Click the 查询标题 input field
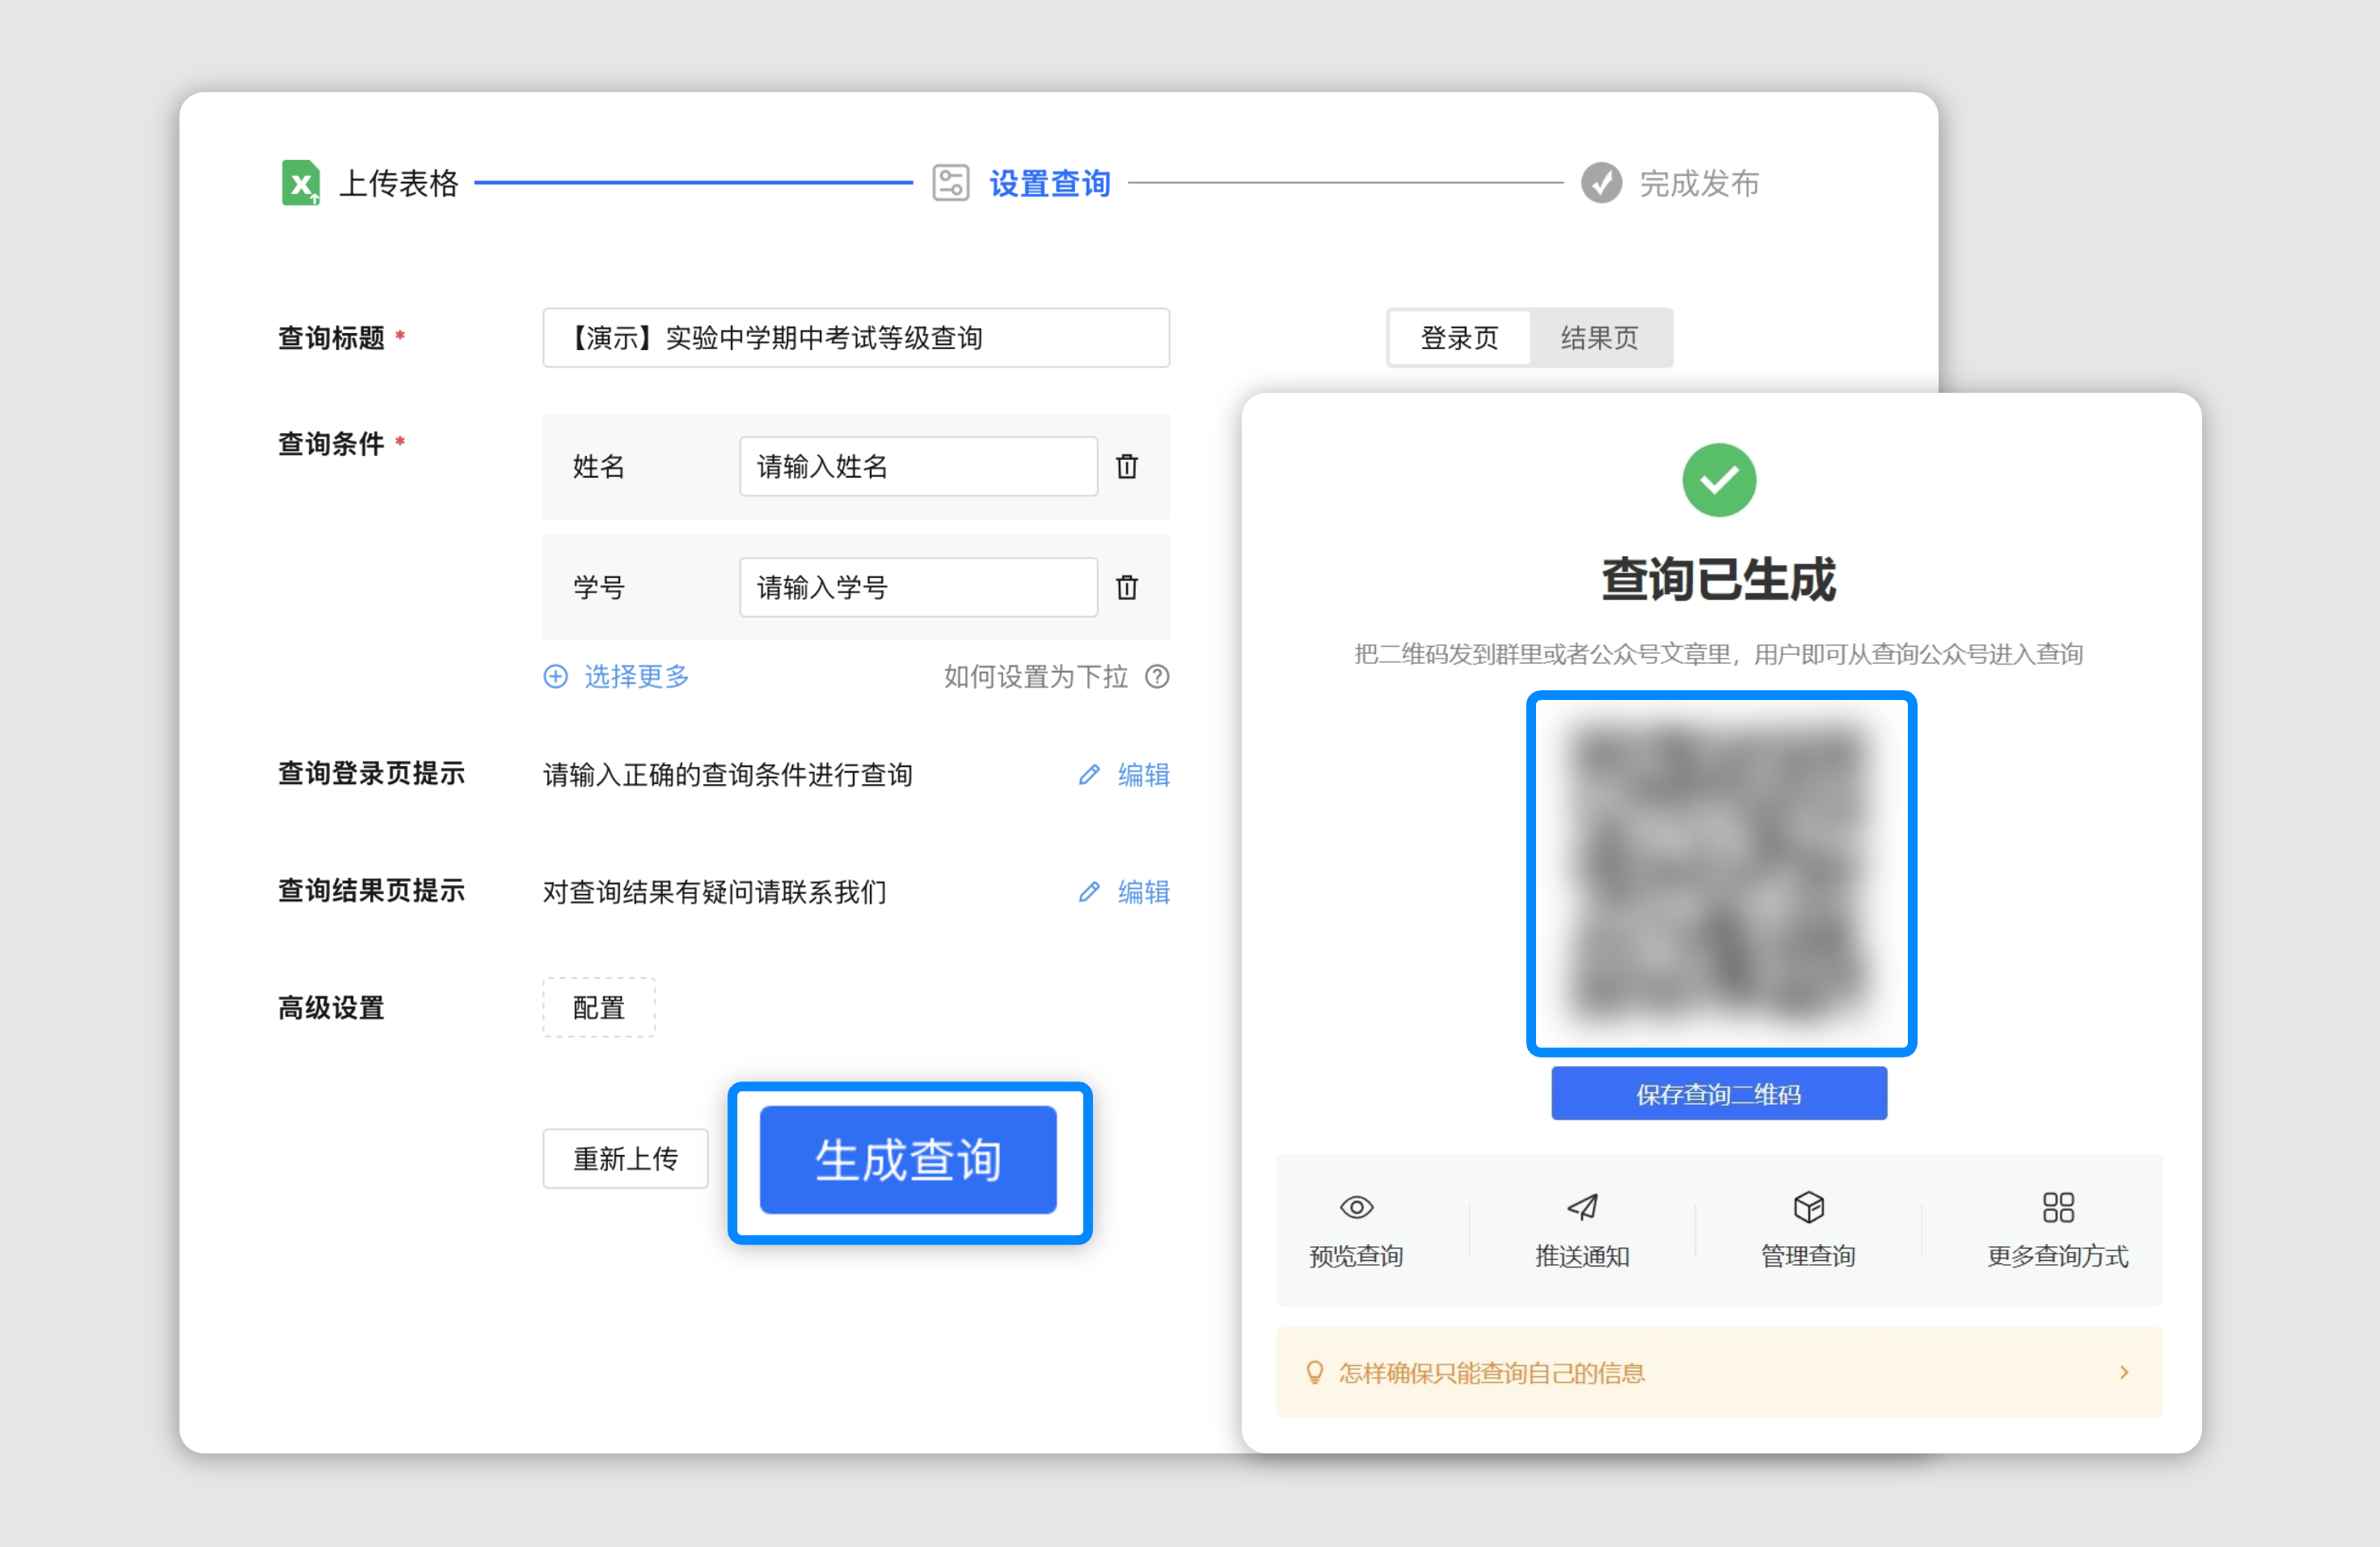The image size is (2380, 1547). tap(856, 338)
